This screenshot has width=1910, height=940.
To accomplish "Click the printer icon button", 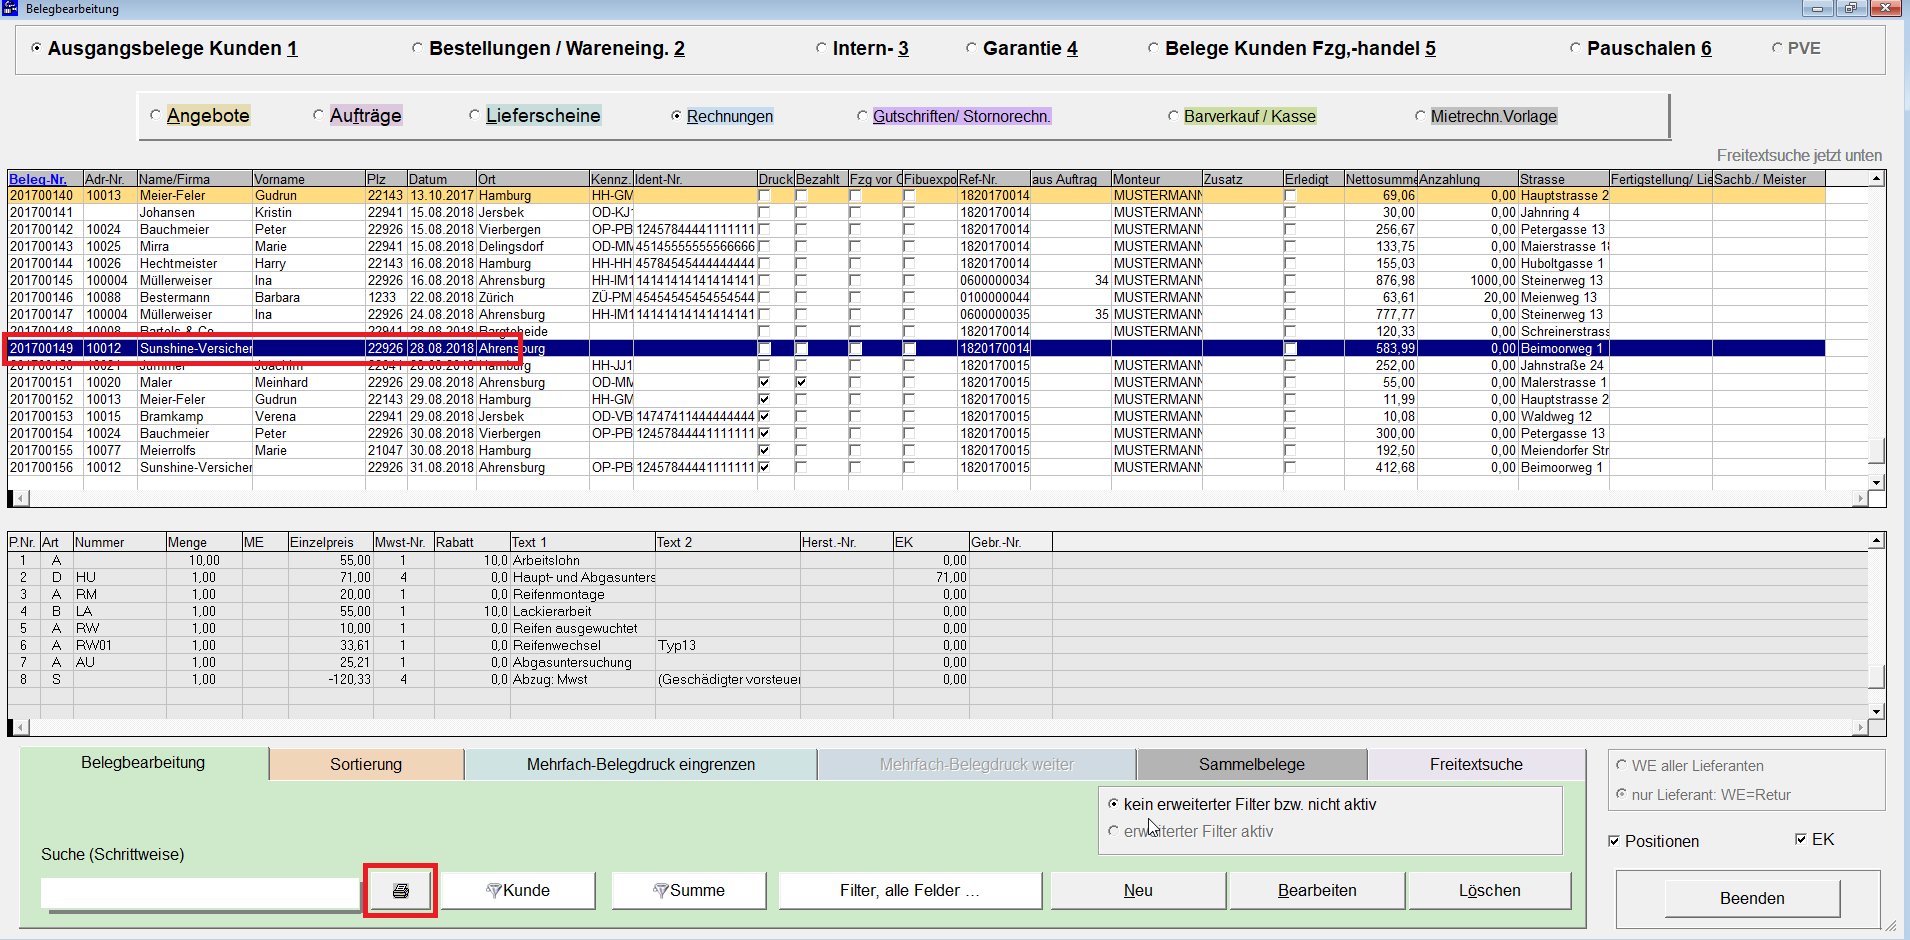I will [400, 890].
